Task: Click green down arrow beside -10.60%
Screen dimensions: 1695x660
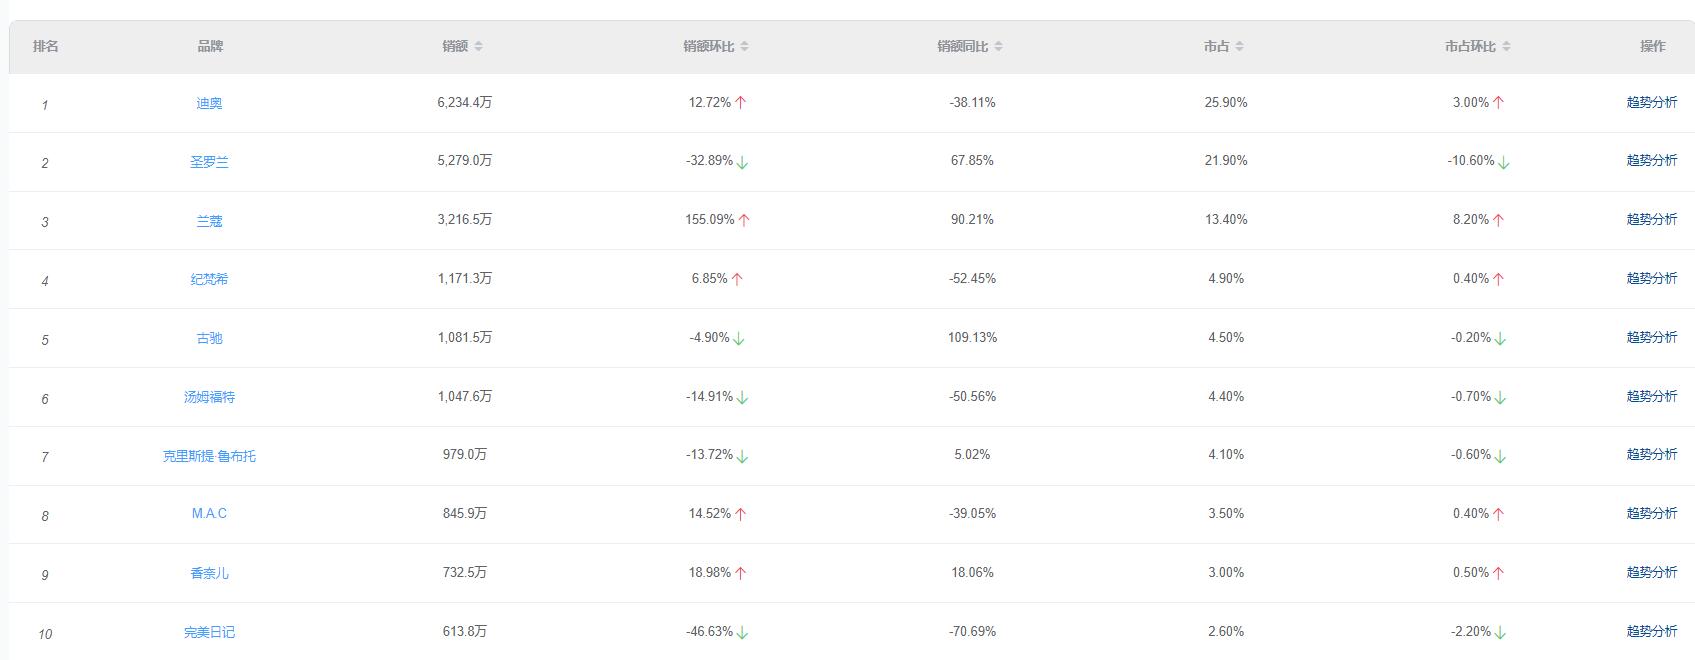Action: [1503, 162]
